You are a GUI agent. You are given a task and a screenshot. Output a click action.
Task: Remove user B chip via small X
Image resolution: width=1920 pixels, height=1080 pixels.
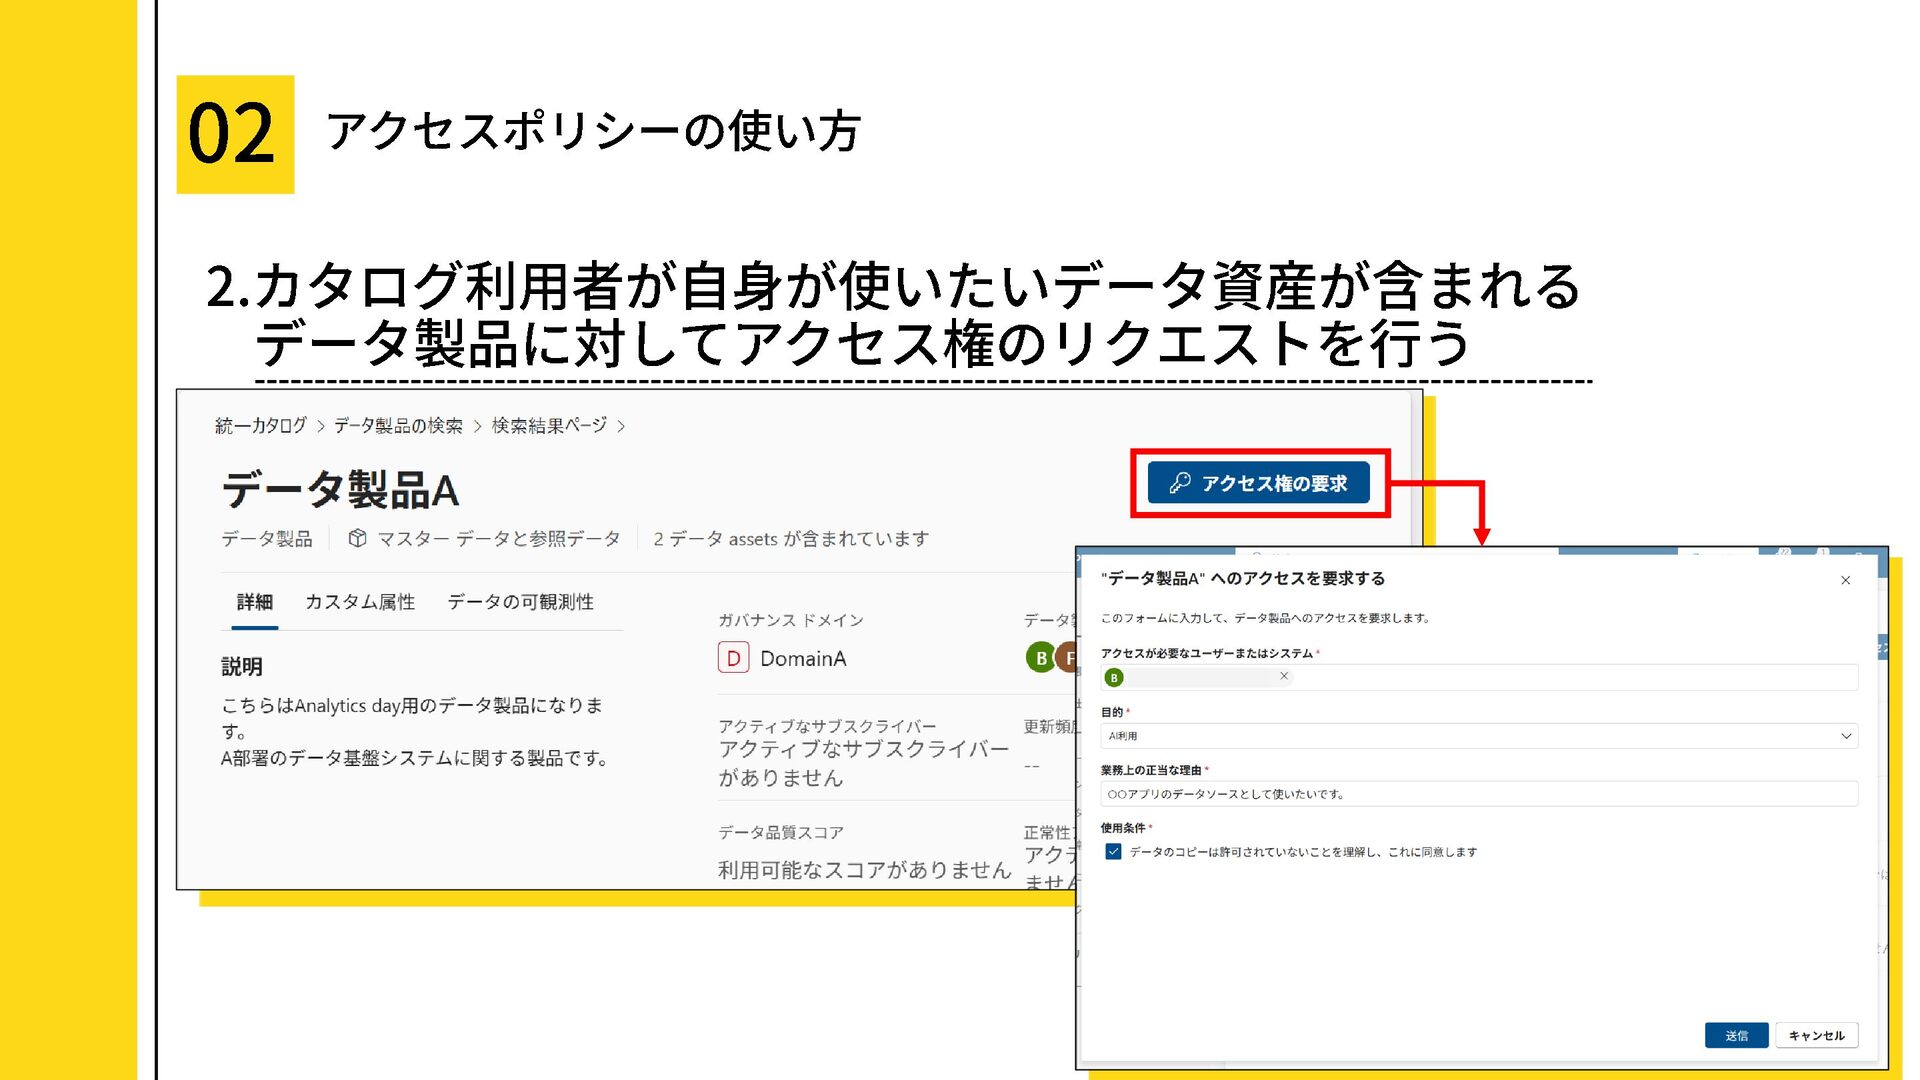pos(1284,676)
